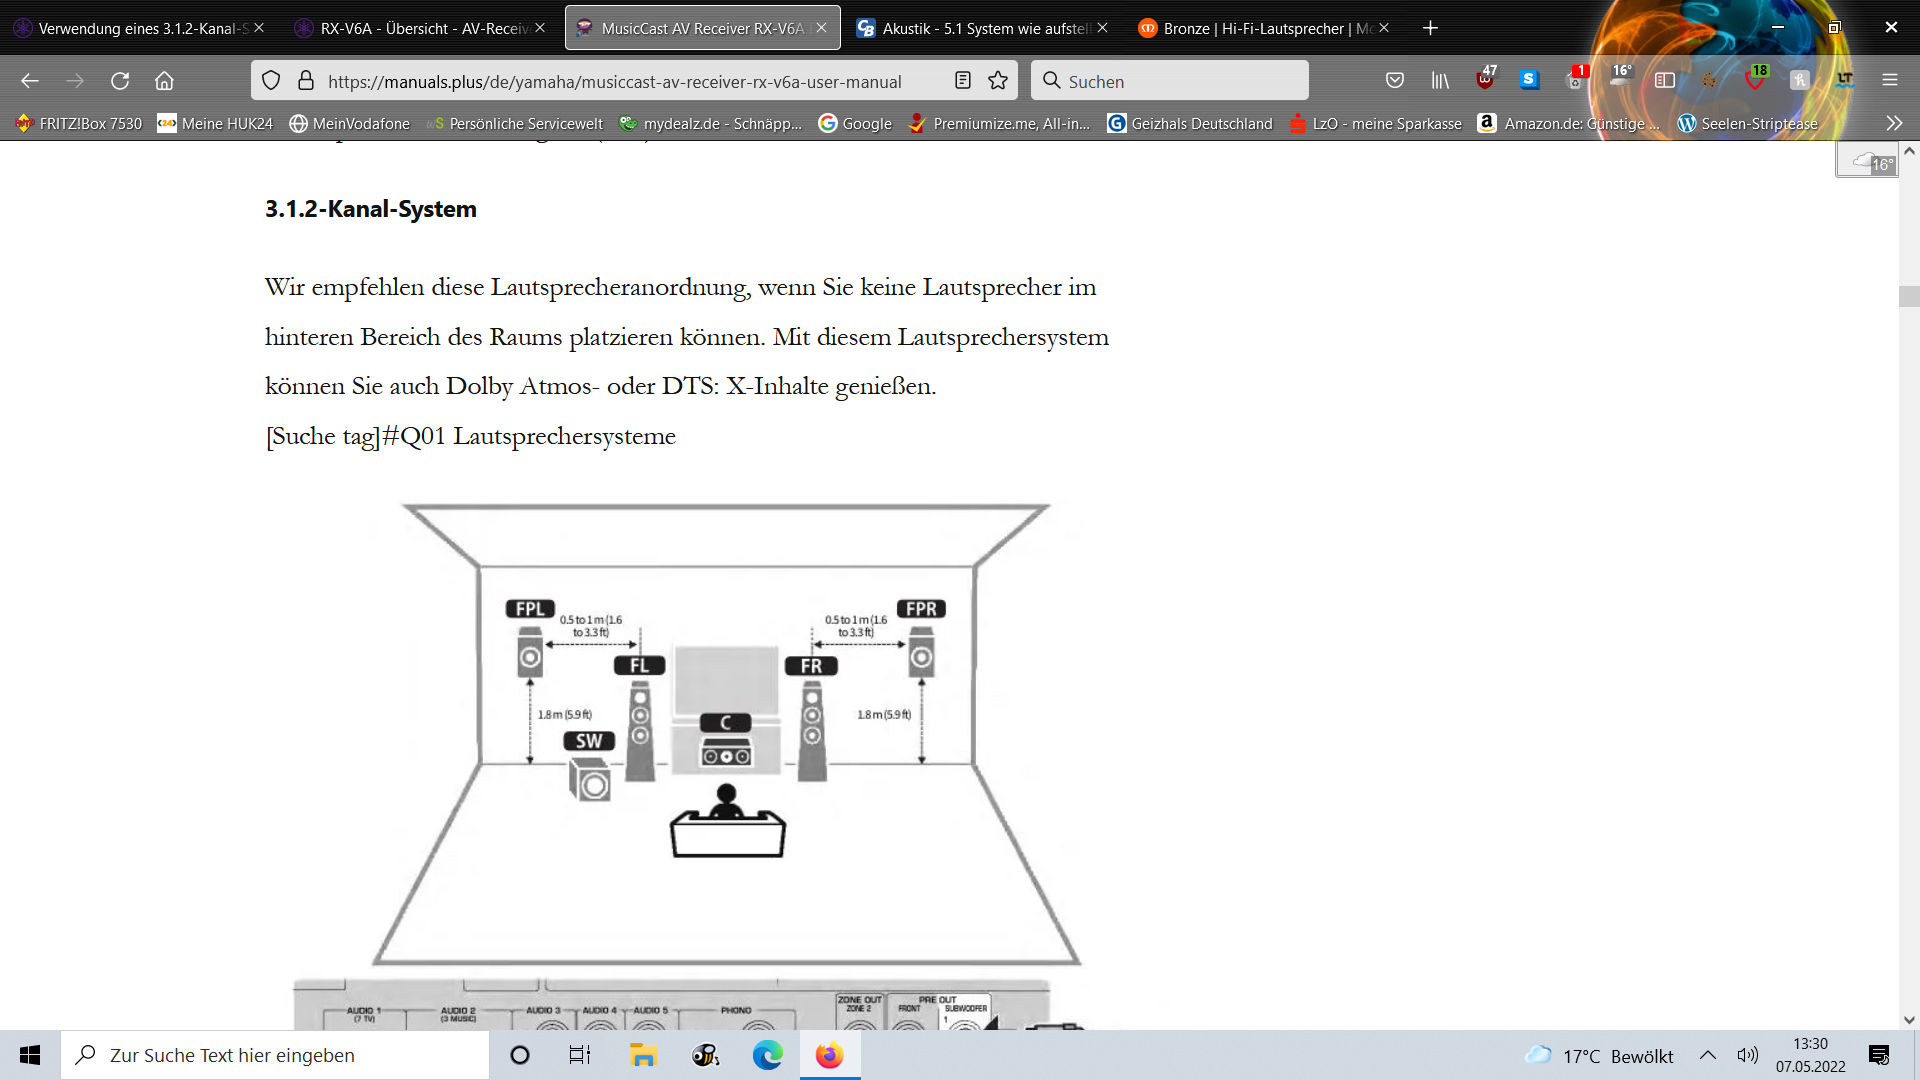1920x1080 pixels.
Task: Open the uBlock Origin extension icon
Action: tap(1485, 80)
